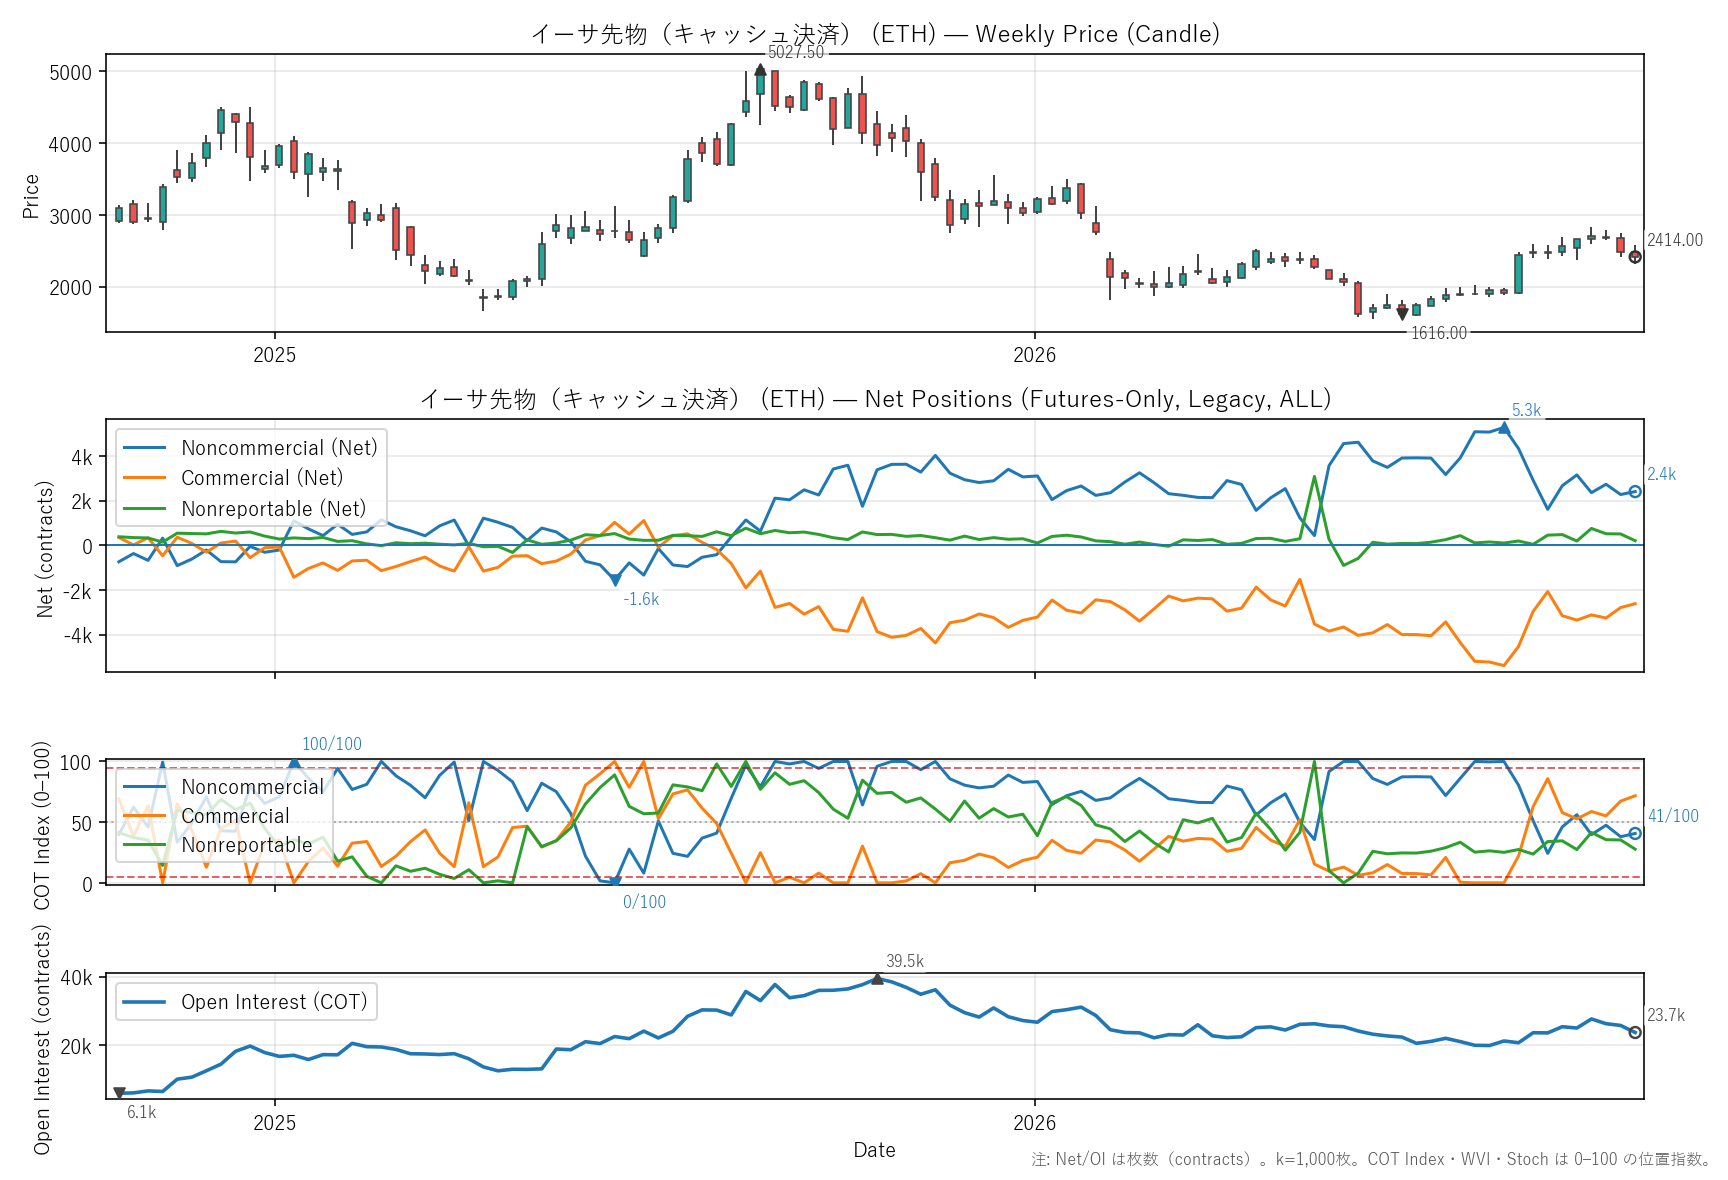Click the open interest peak triangle marker
The width and height of the screenshot is (1728, 1180).
tap(877, 979)
